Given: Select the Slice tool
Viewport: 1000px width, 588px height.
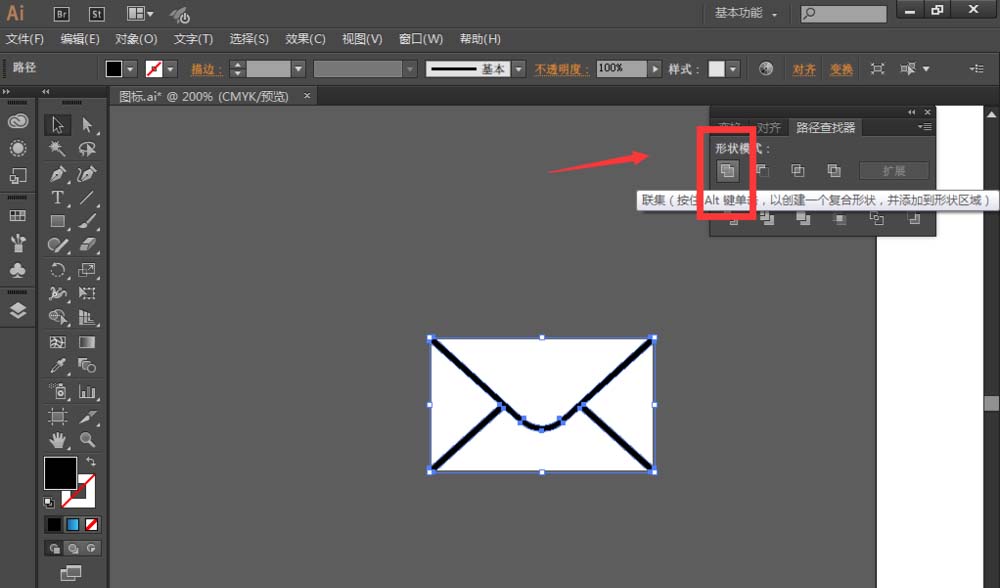Looking at the screenshot, I should [x=87, y=417].
